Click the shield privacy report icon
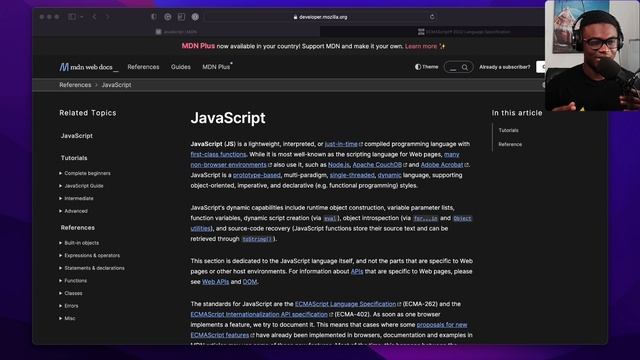This screenshot has width=640, height=360. (154, 17)
